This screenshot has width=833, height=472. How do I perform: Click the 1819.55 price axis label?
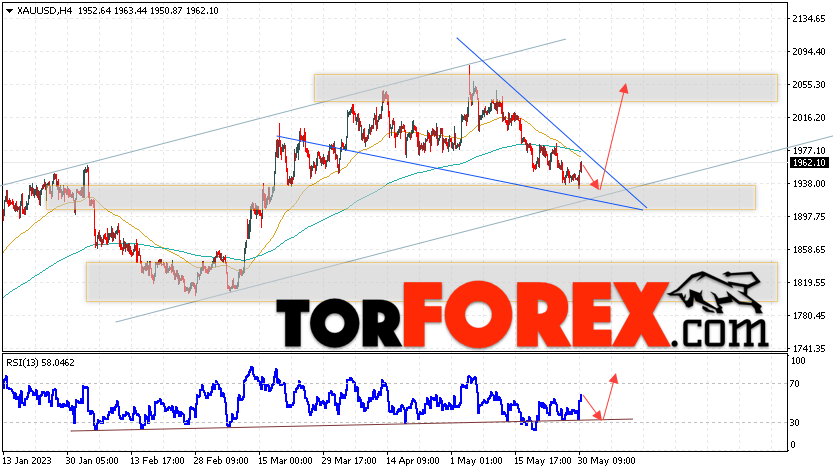[x=809, y=283]
